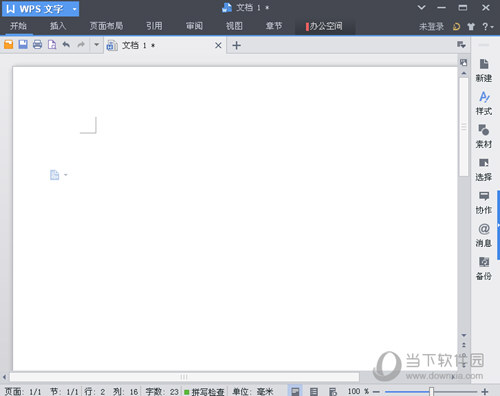Open the 选择 selection sidebar panel

point(484,170)
